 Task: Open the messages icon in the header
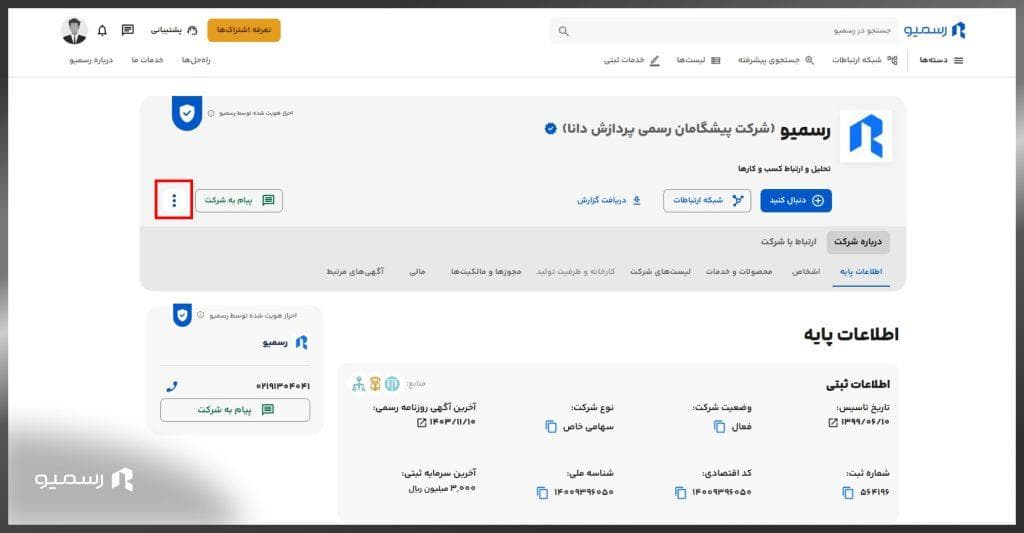click(128, 30)
